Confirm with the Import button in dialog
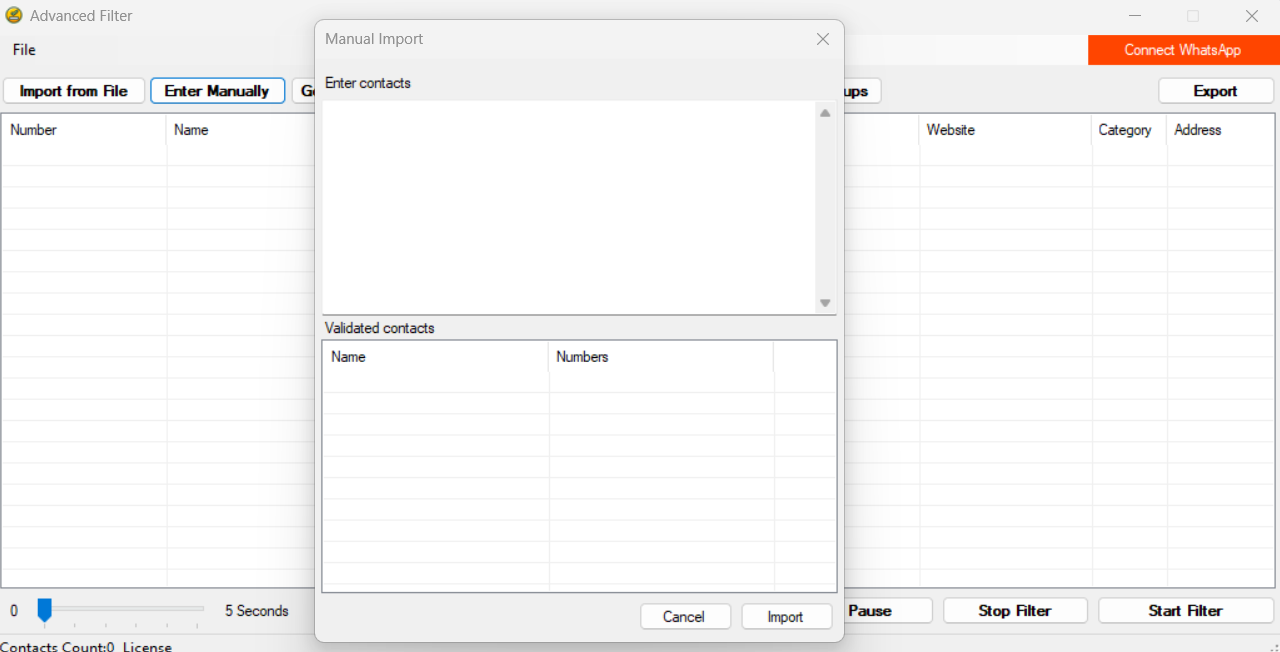Viewport: 1280px width, 652px height. 786,617
